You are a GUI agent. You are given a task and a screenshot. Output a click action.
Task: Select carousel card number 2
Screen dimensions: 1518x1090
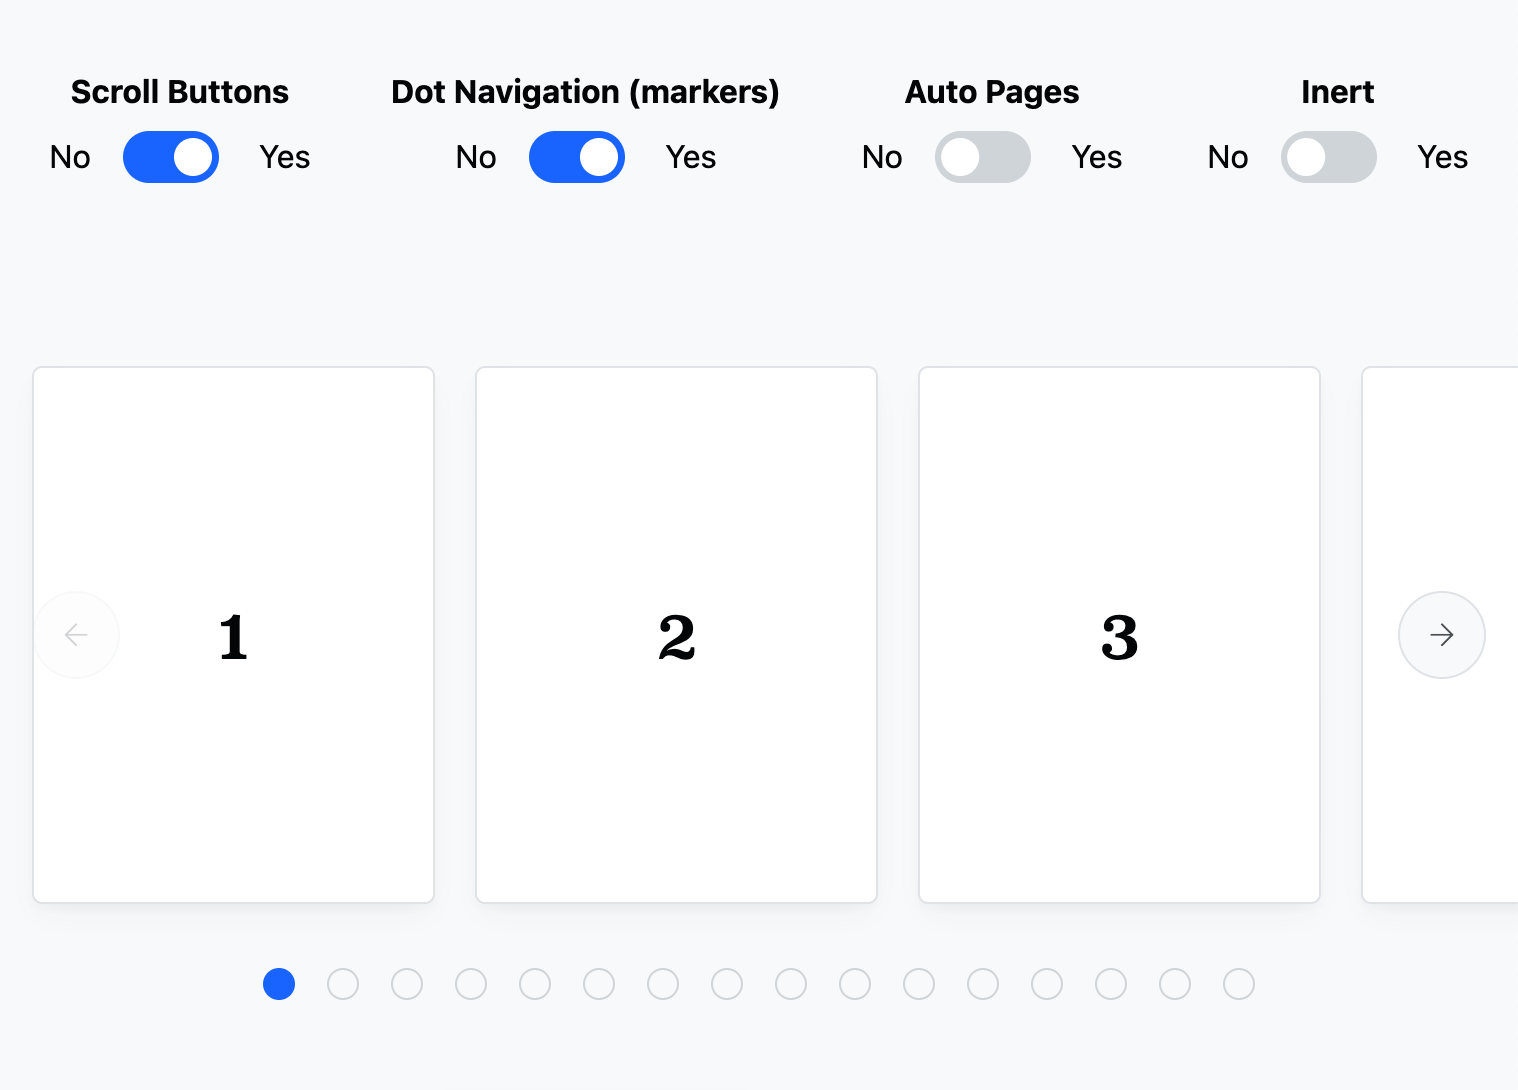676,635
